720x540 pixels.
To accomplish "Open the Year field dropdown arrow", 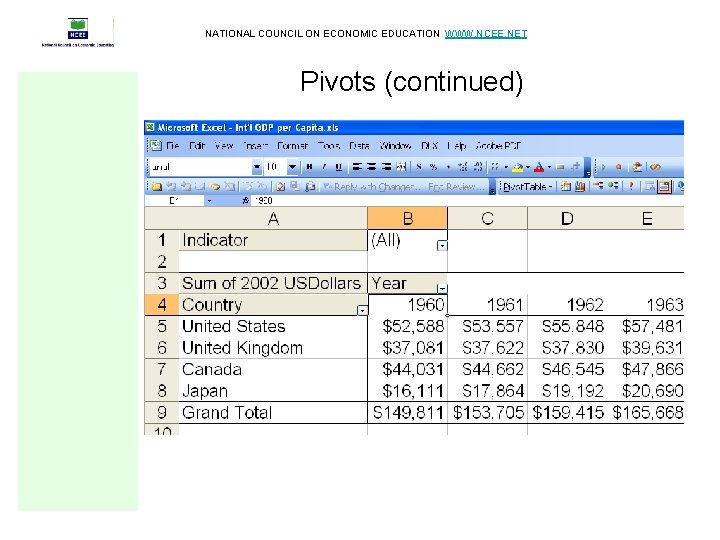I will click(442, 288).
